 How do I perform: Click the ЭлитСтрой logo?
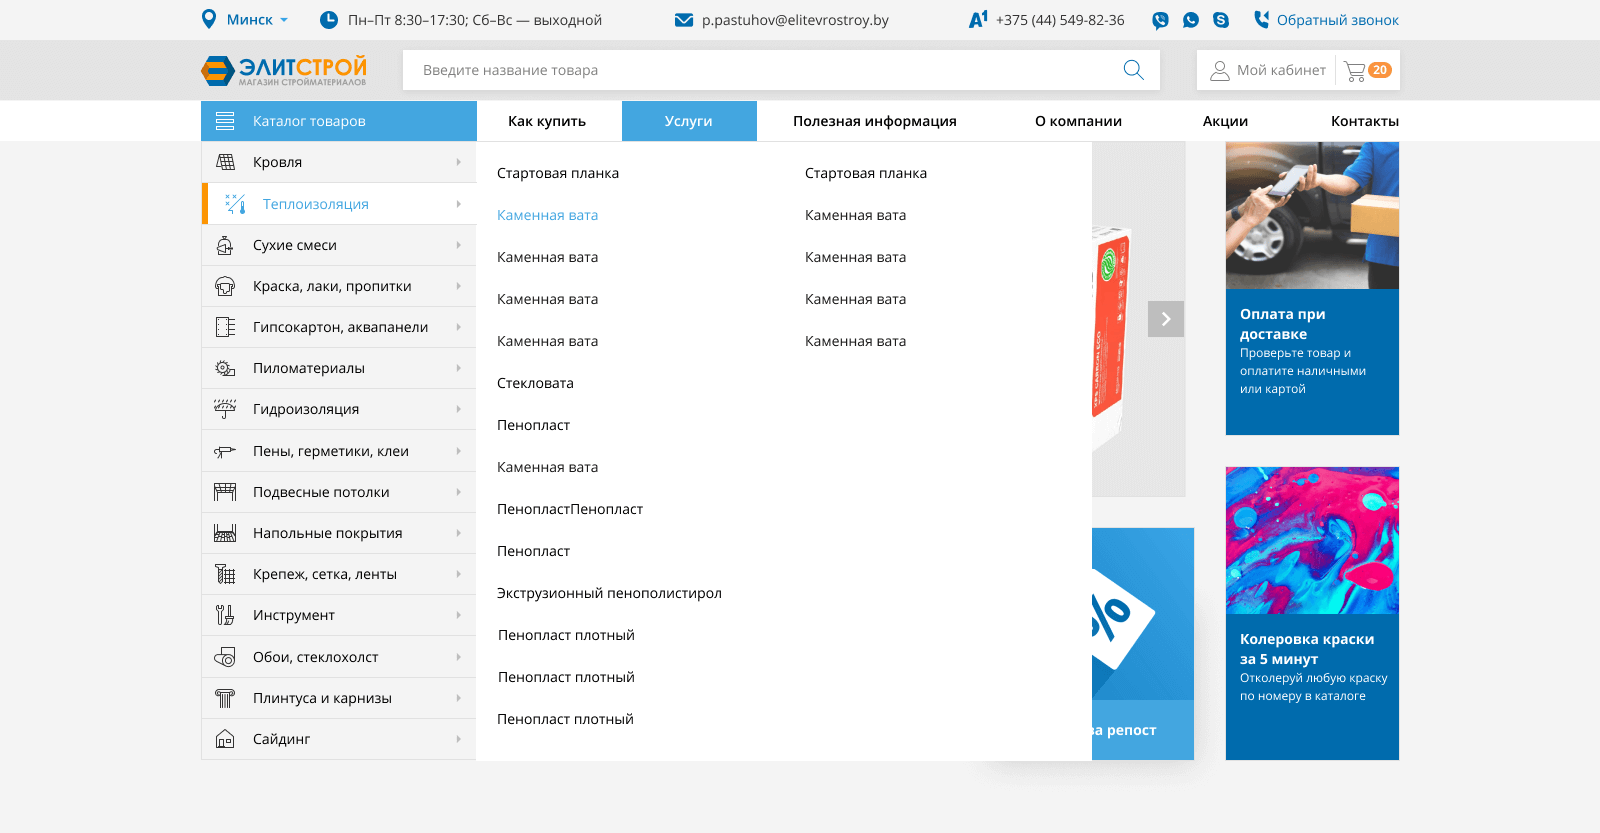[x=284, y=70]
